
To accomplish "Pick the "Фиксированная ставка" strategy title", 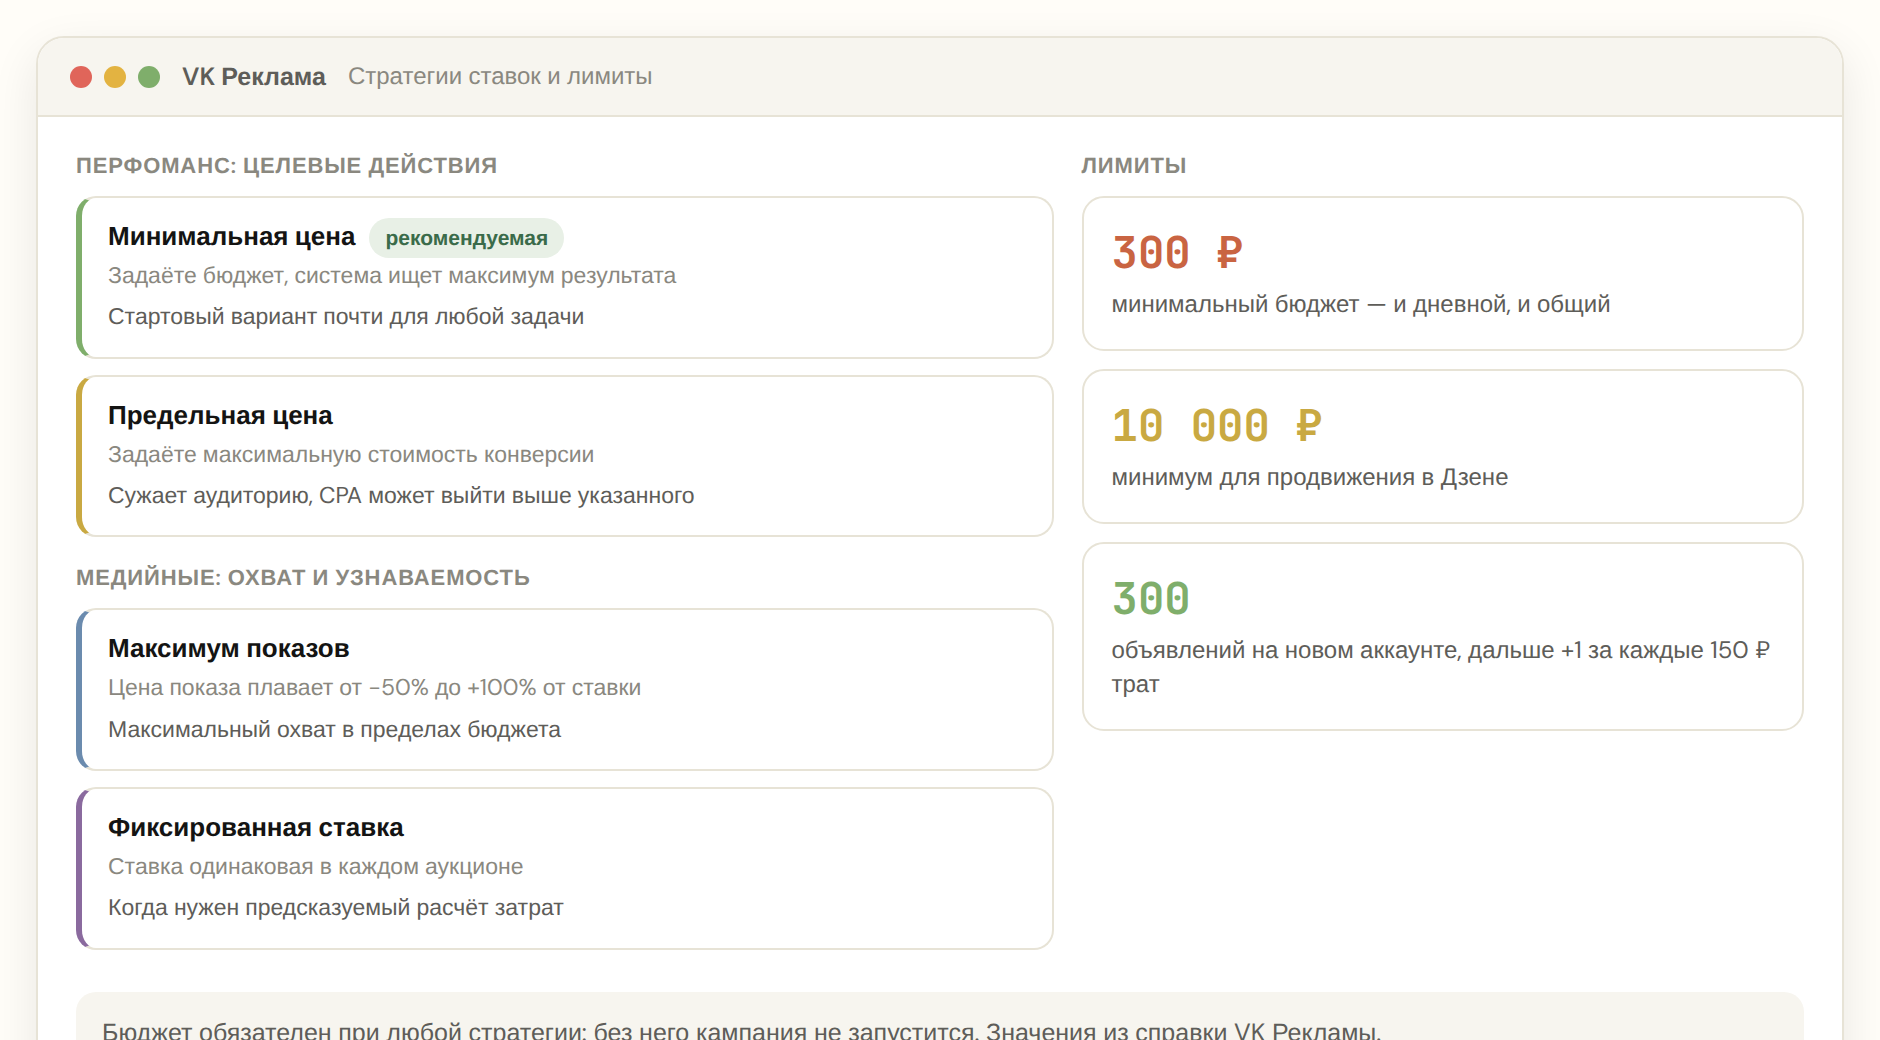I will point(256,827).
